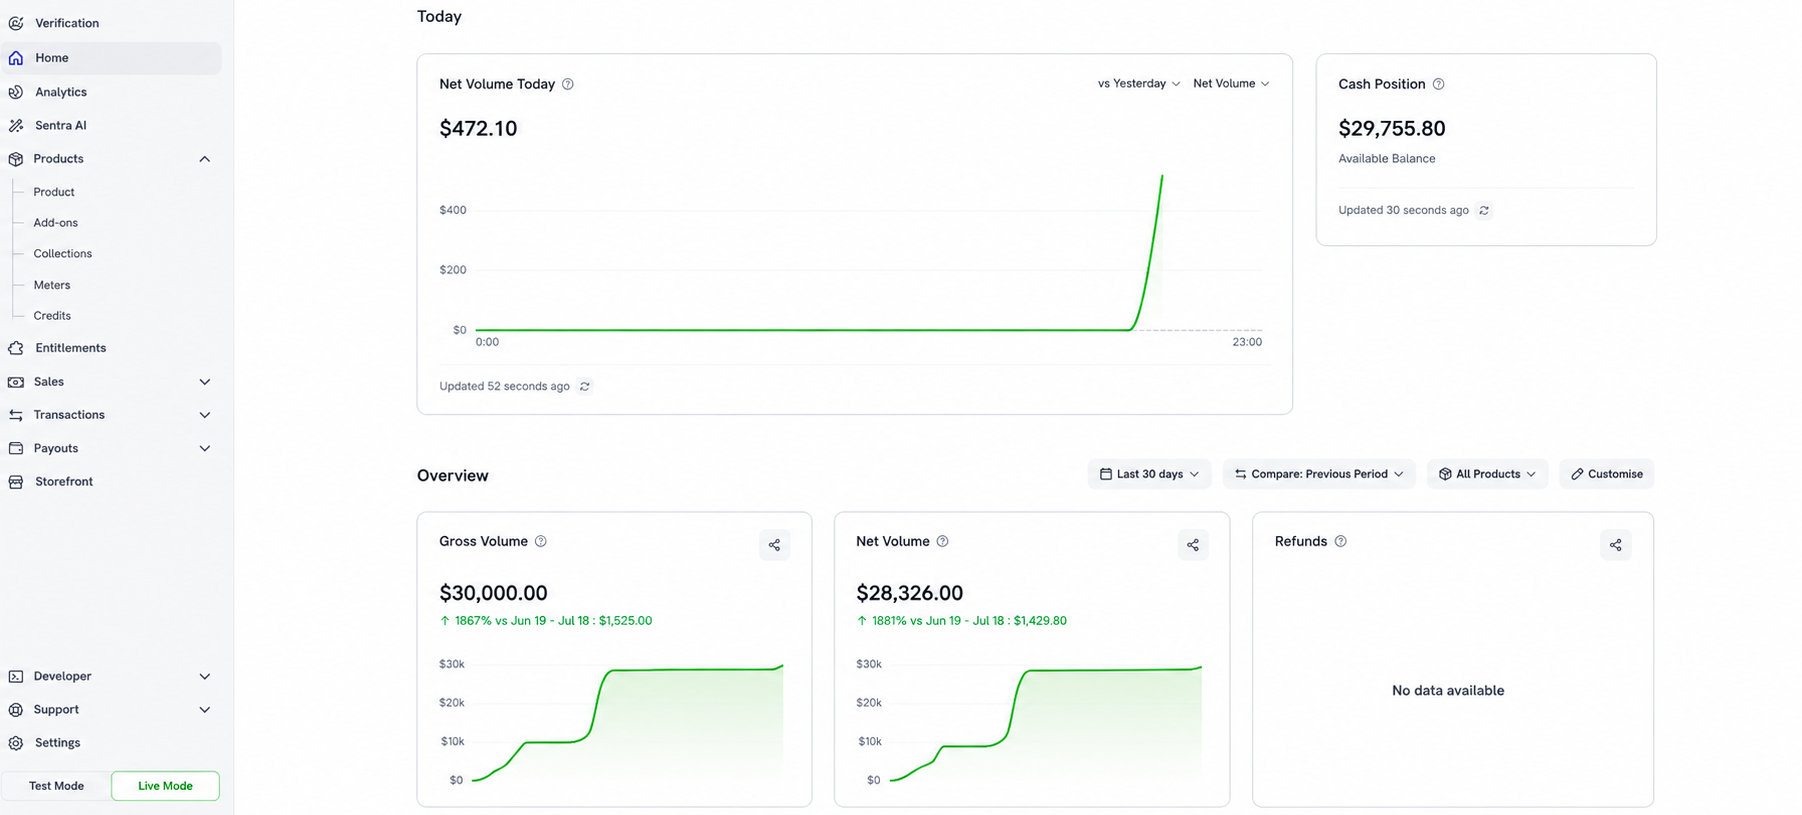Switch to Test Mode
The image size is (1802, 815).
56,786
